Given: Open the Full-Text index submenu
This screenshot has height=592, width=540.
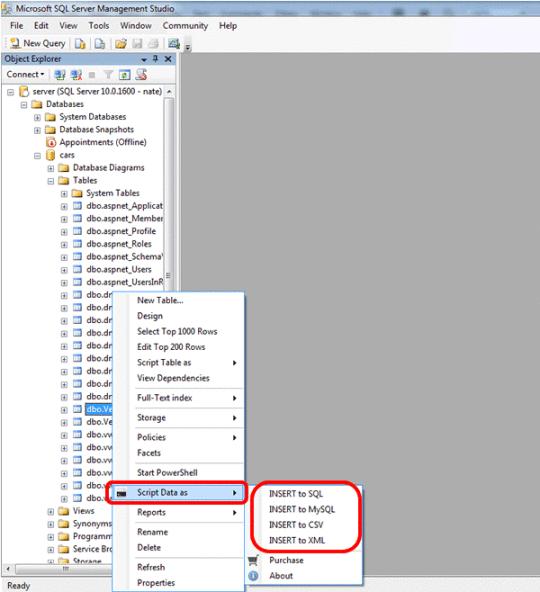Looking at the screenshot, I should point(179,398).
